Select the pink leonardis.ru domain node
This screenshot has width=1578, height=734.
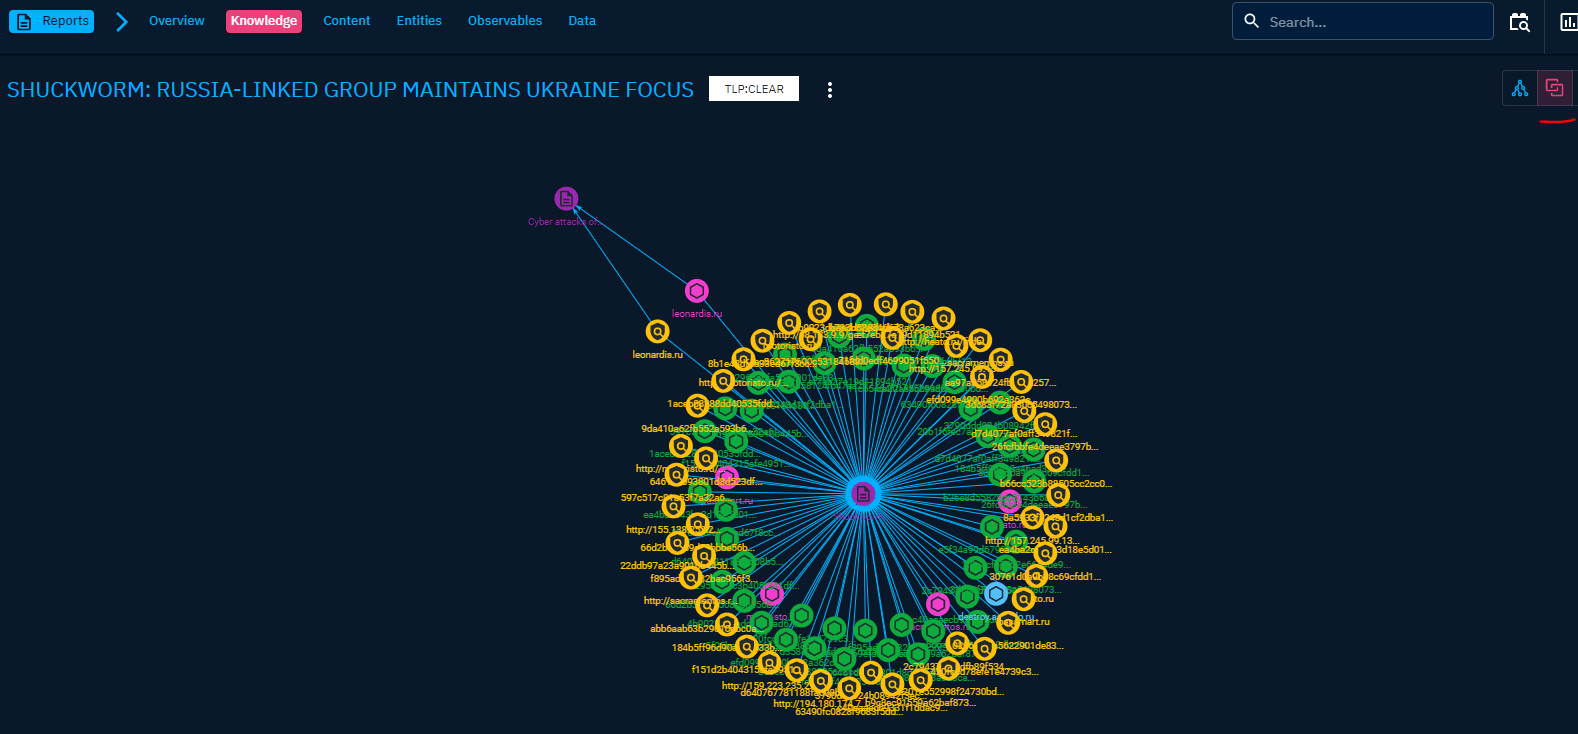(x=697, y=291)
